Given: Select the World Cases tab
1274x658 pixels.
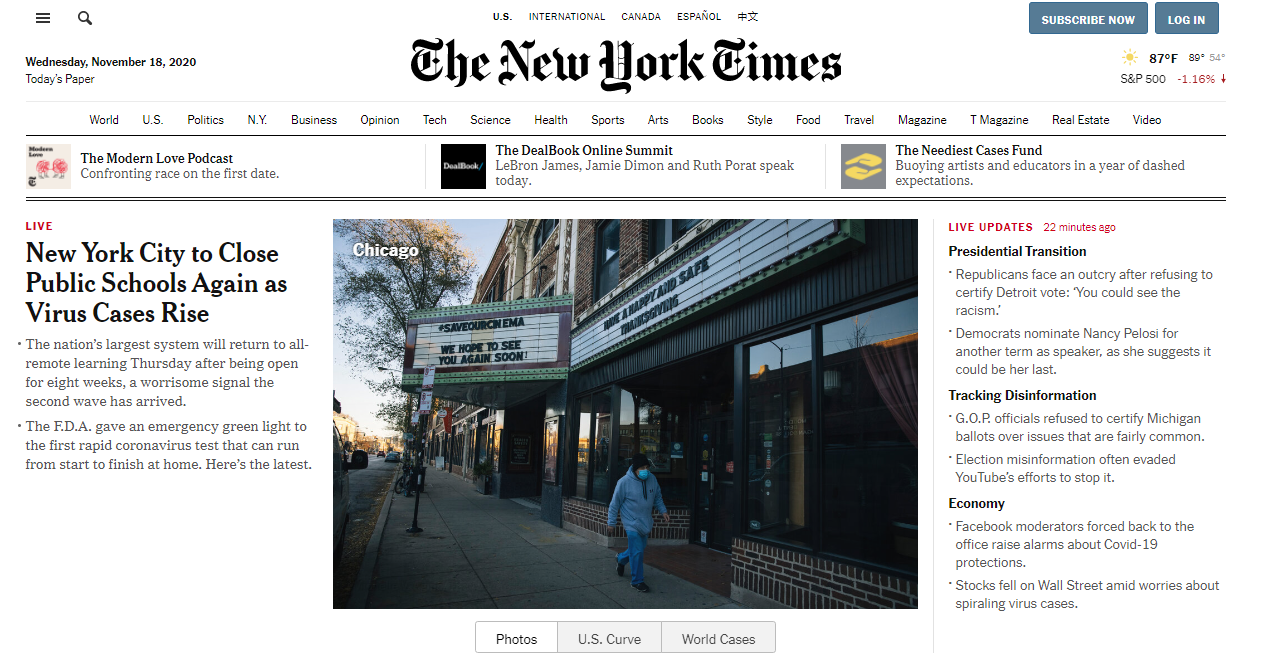Looking at the screenshot, I should click(718, 638).
